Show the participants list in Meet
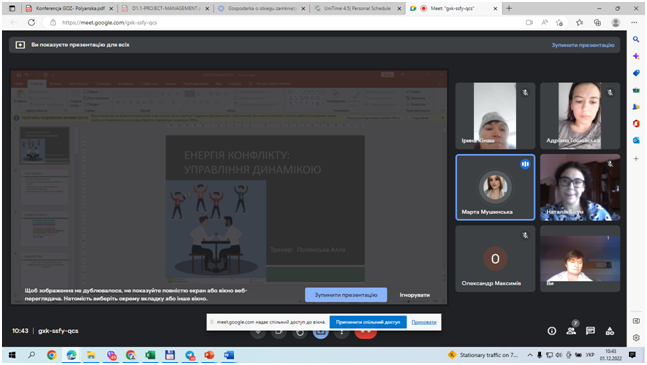The height and width of the screenshot is (365, 647). (571, 331)
